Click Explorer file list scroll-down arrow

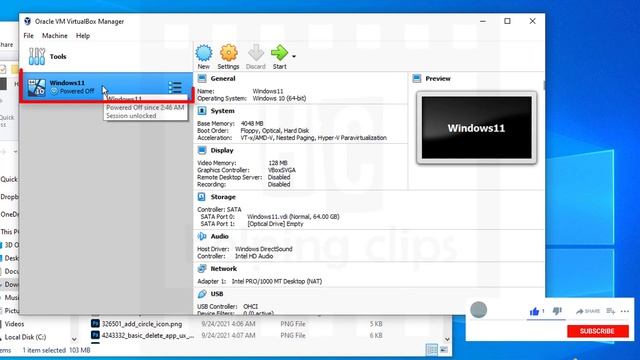click(x=447, y=339)
